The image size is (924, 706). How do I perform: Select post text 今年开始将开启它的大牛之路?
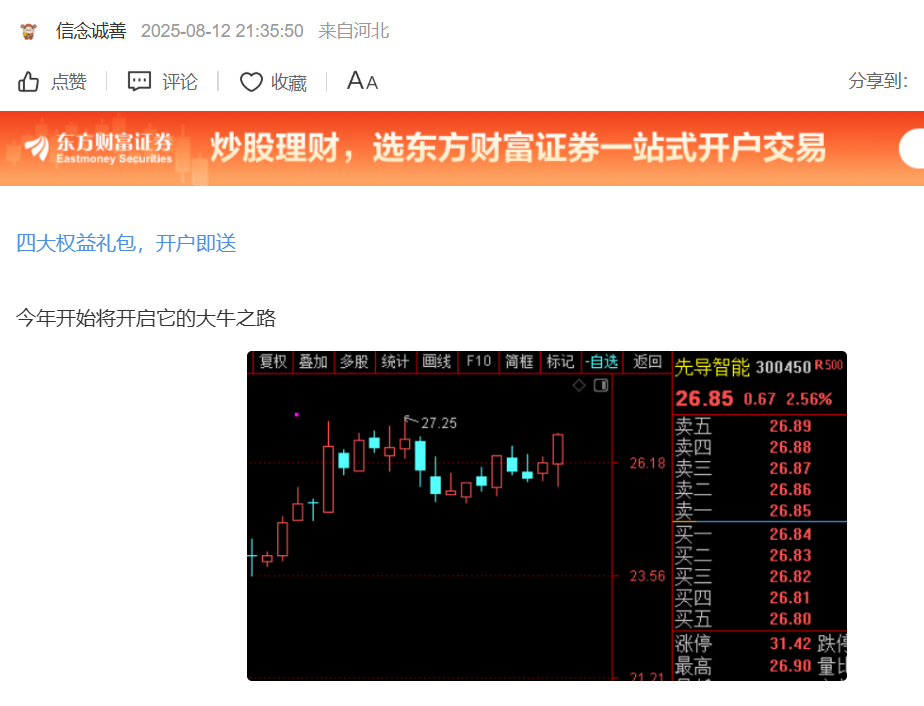(x=146, y=318)
